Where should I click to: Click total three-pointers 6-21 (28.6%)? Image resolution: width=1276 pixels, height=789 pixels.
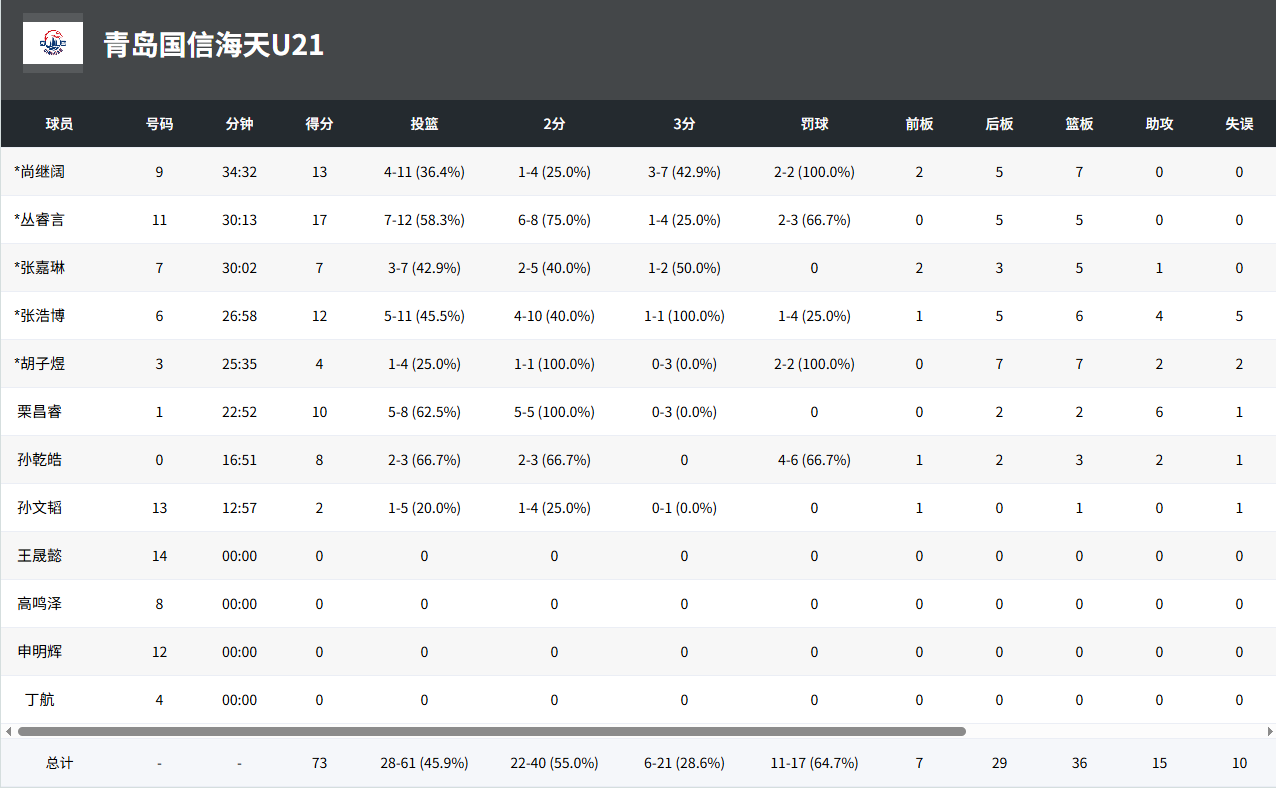[684, 763]
